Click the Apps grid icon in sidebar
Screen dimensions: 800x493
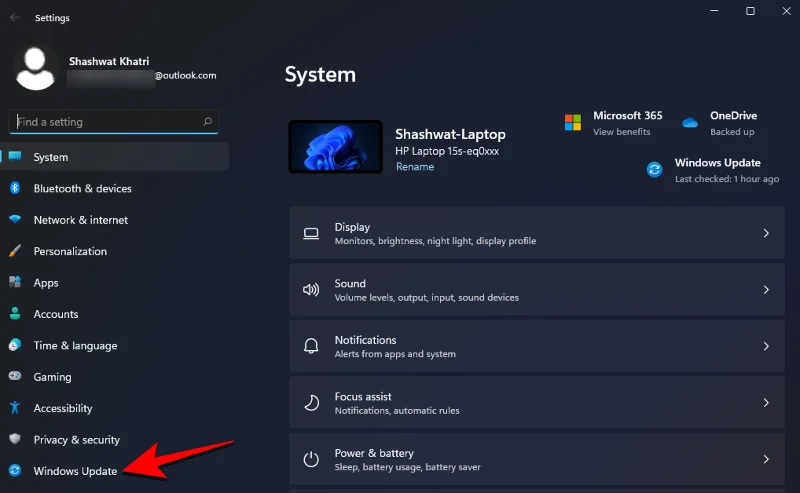15,282
